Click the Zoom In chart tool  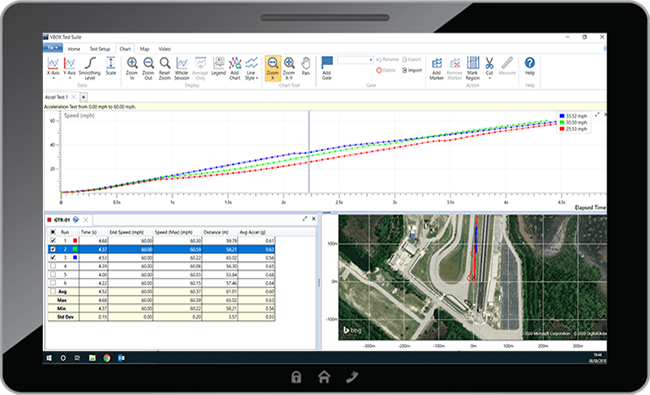tap(132, 68)
